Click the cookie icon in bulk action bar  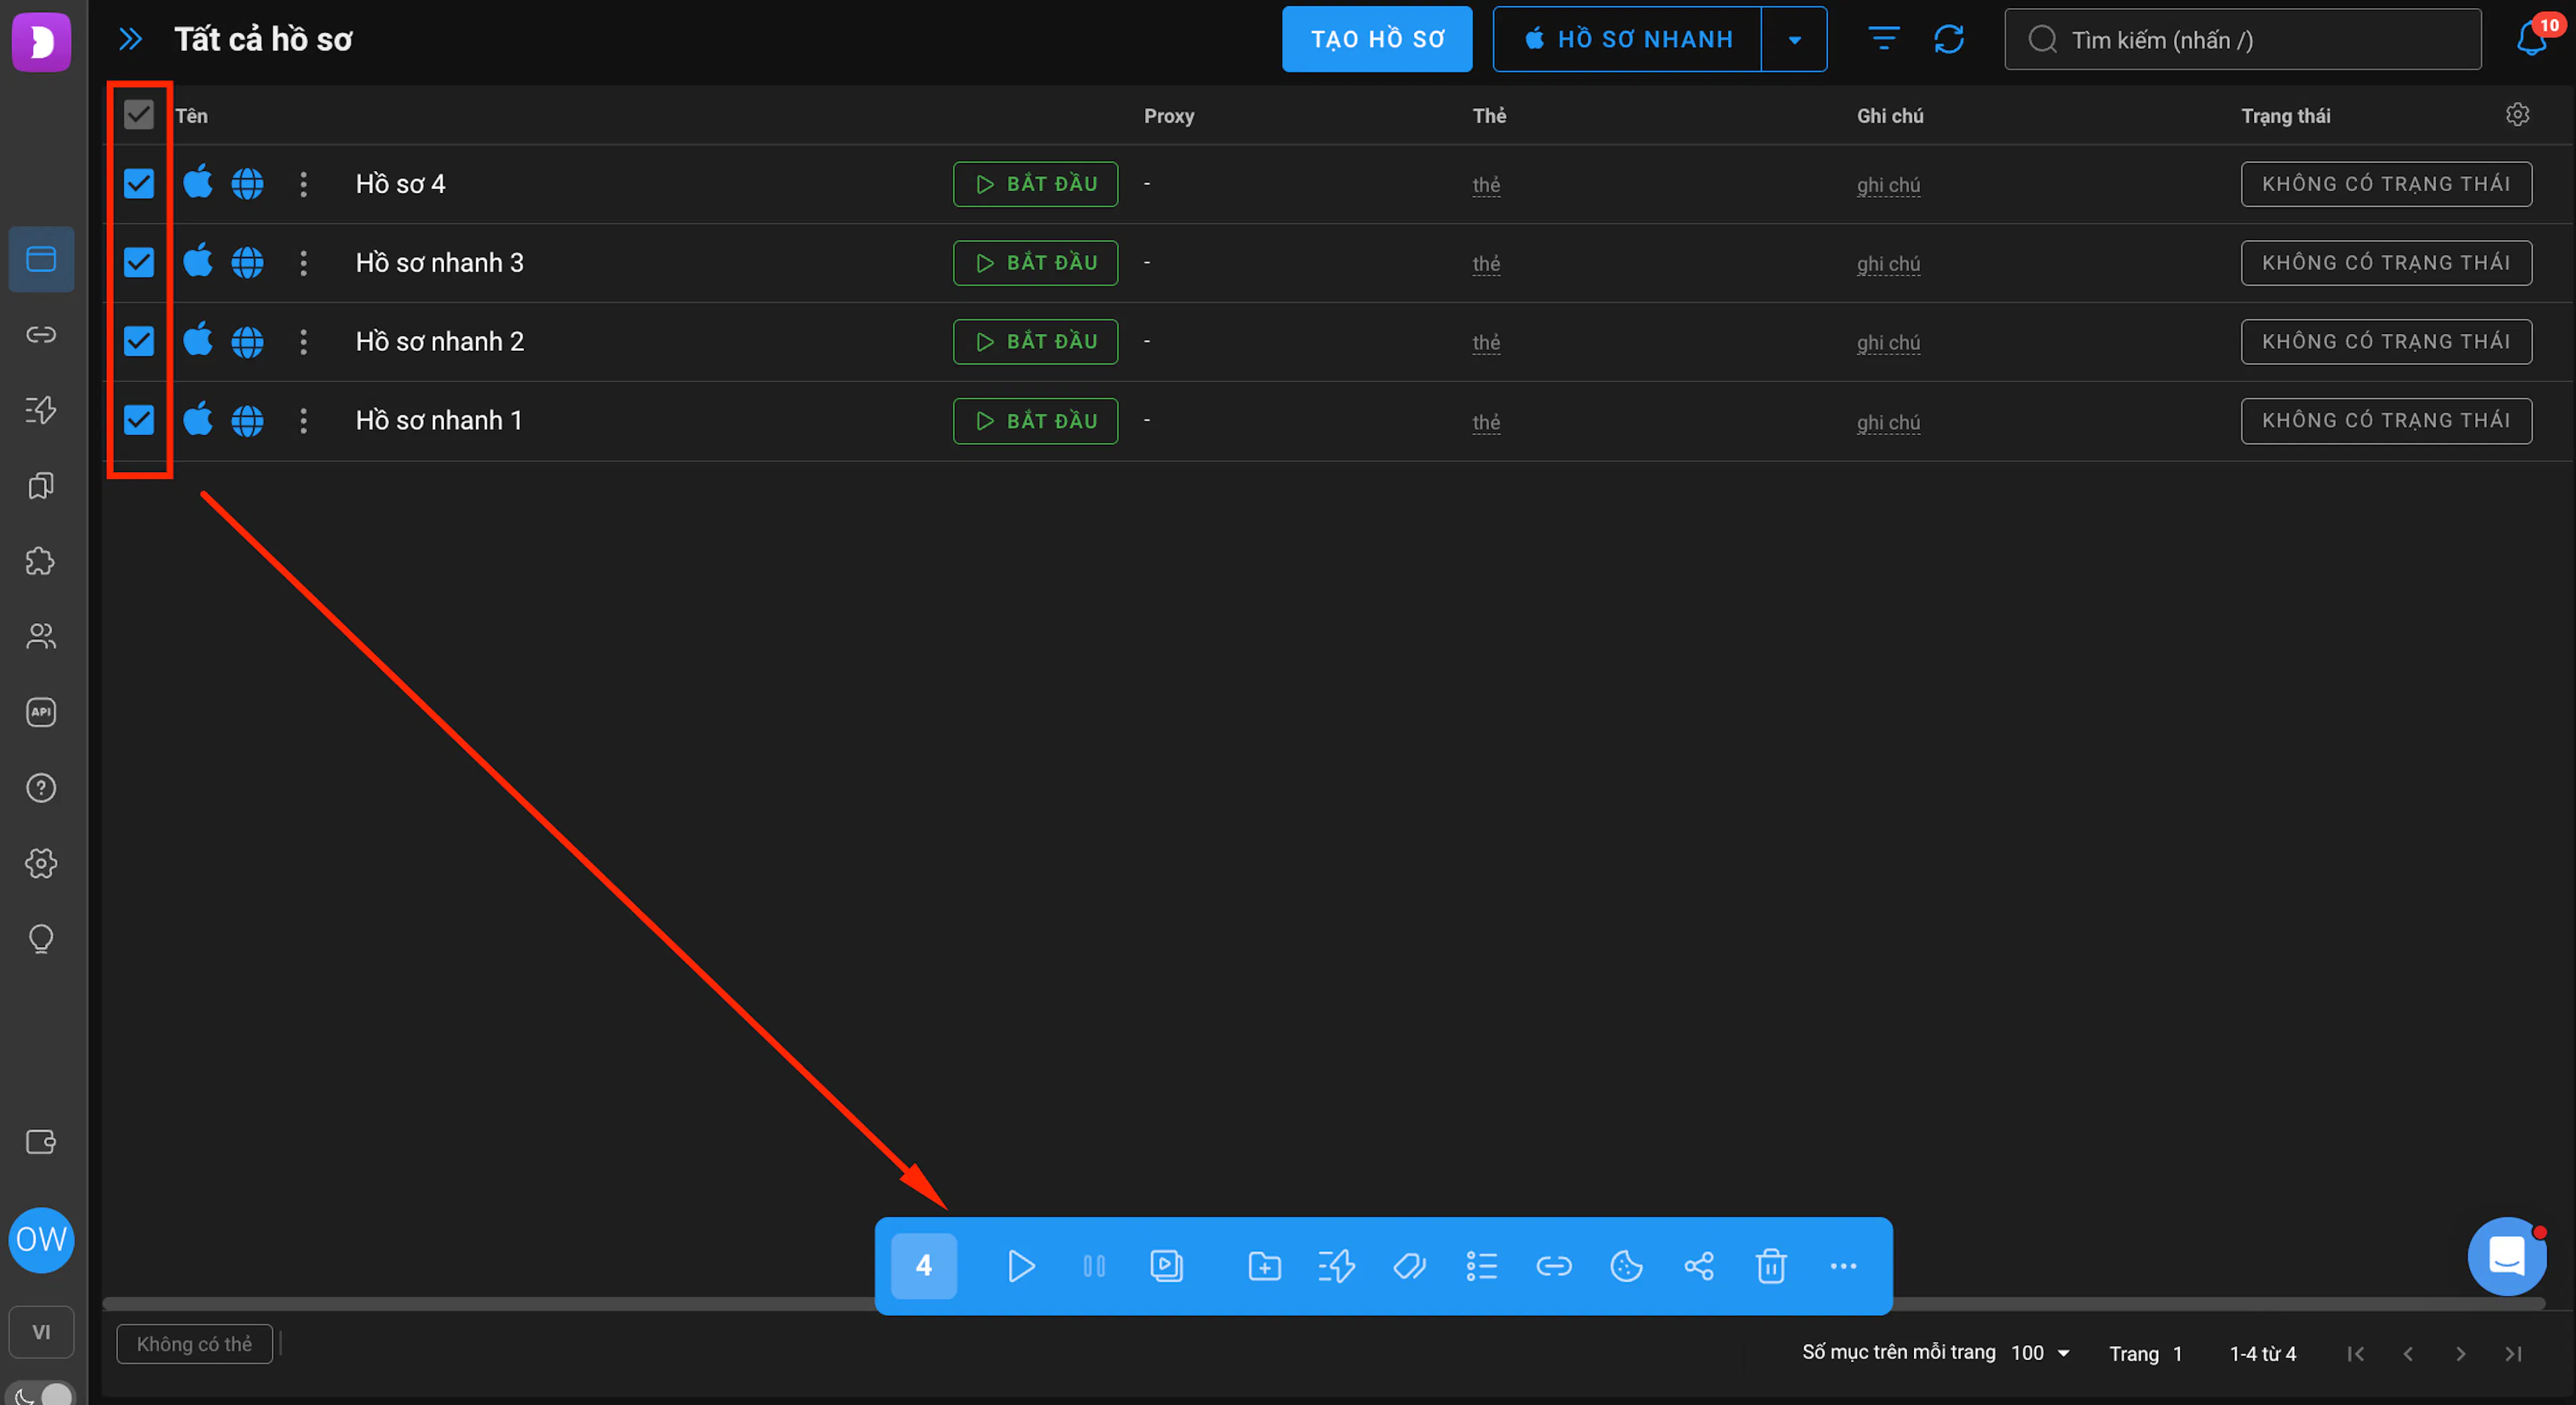pyautogui.click(x=1626, y=1266)
